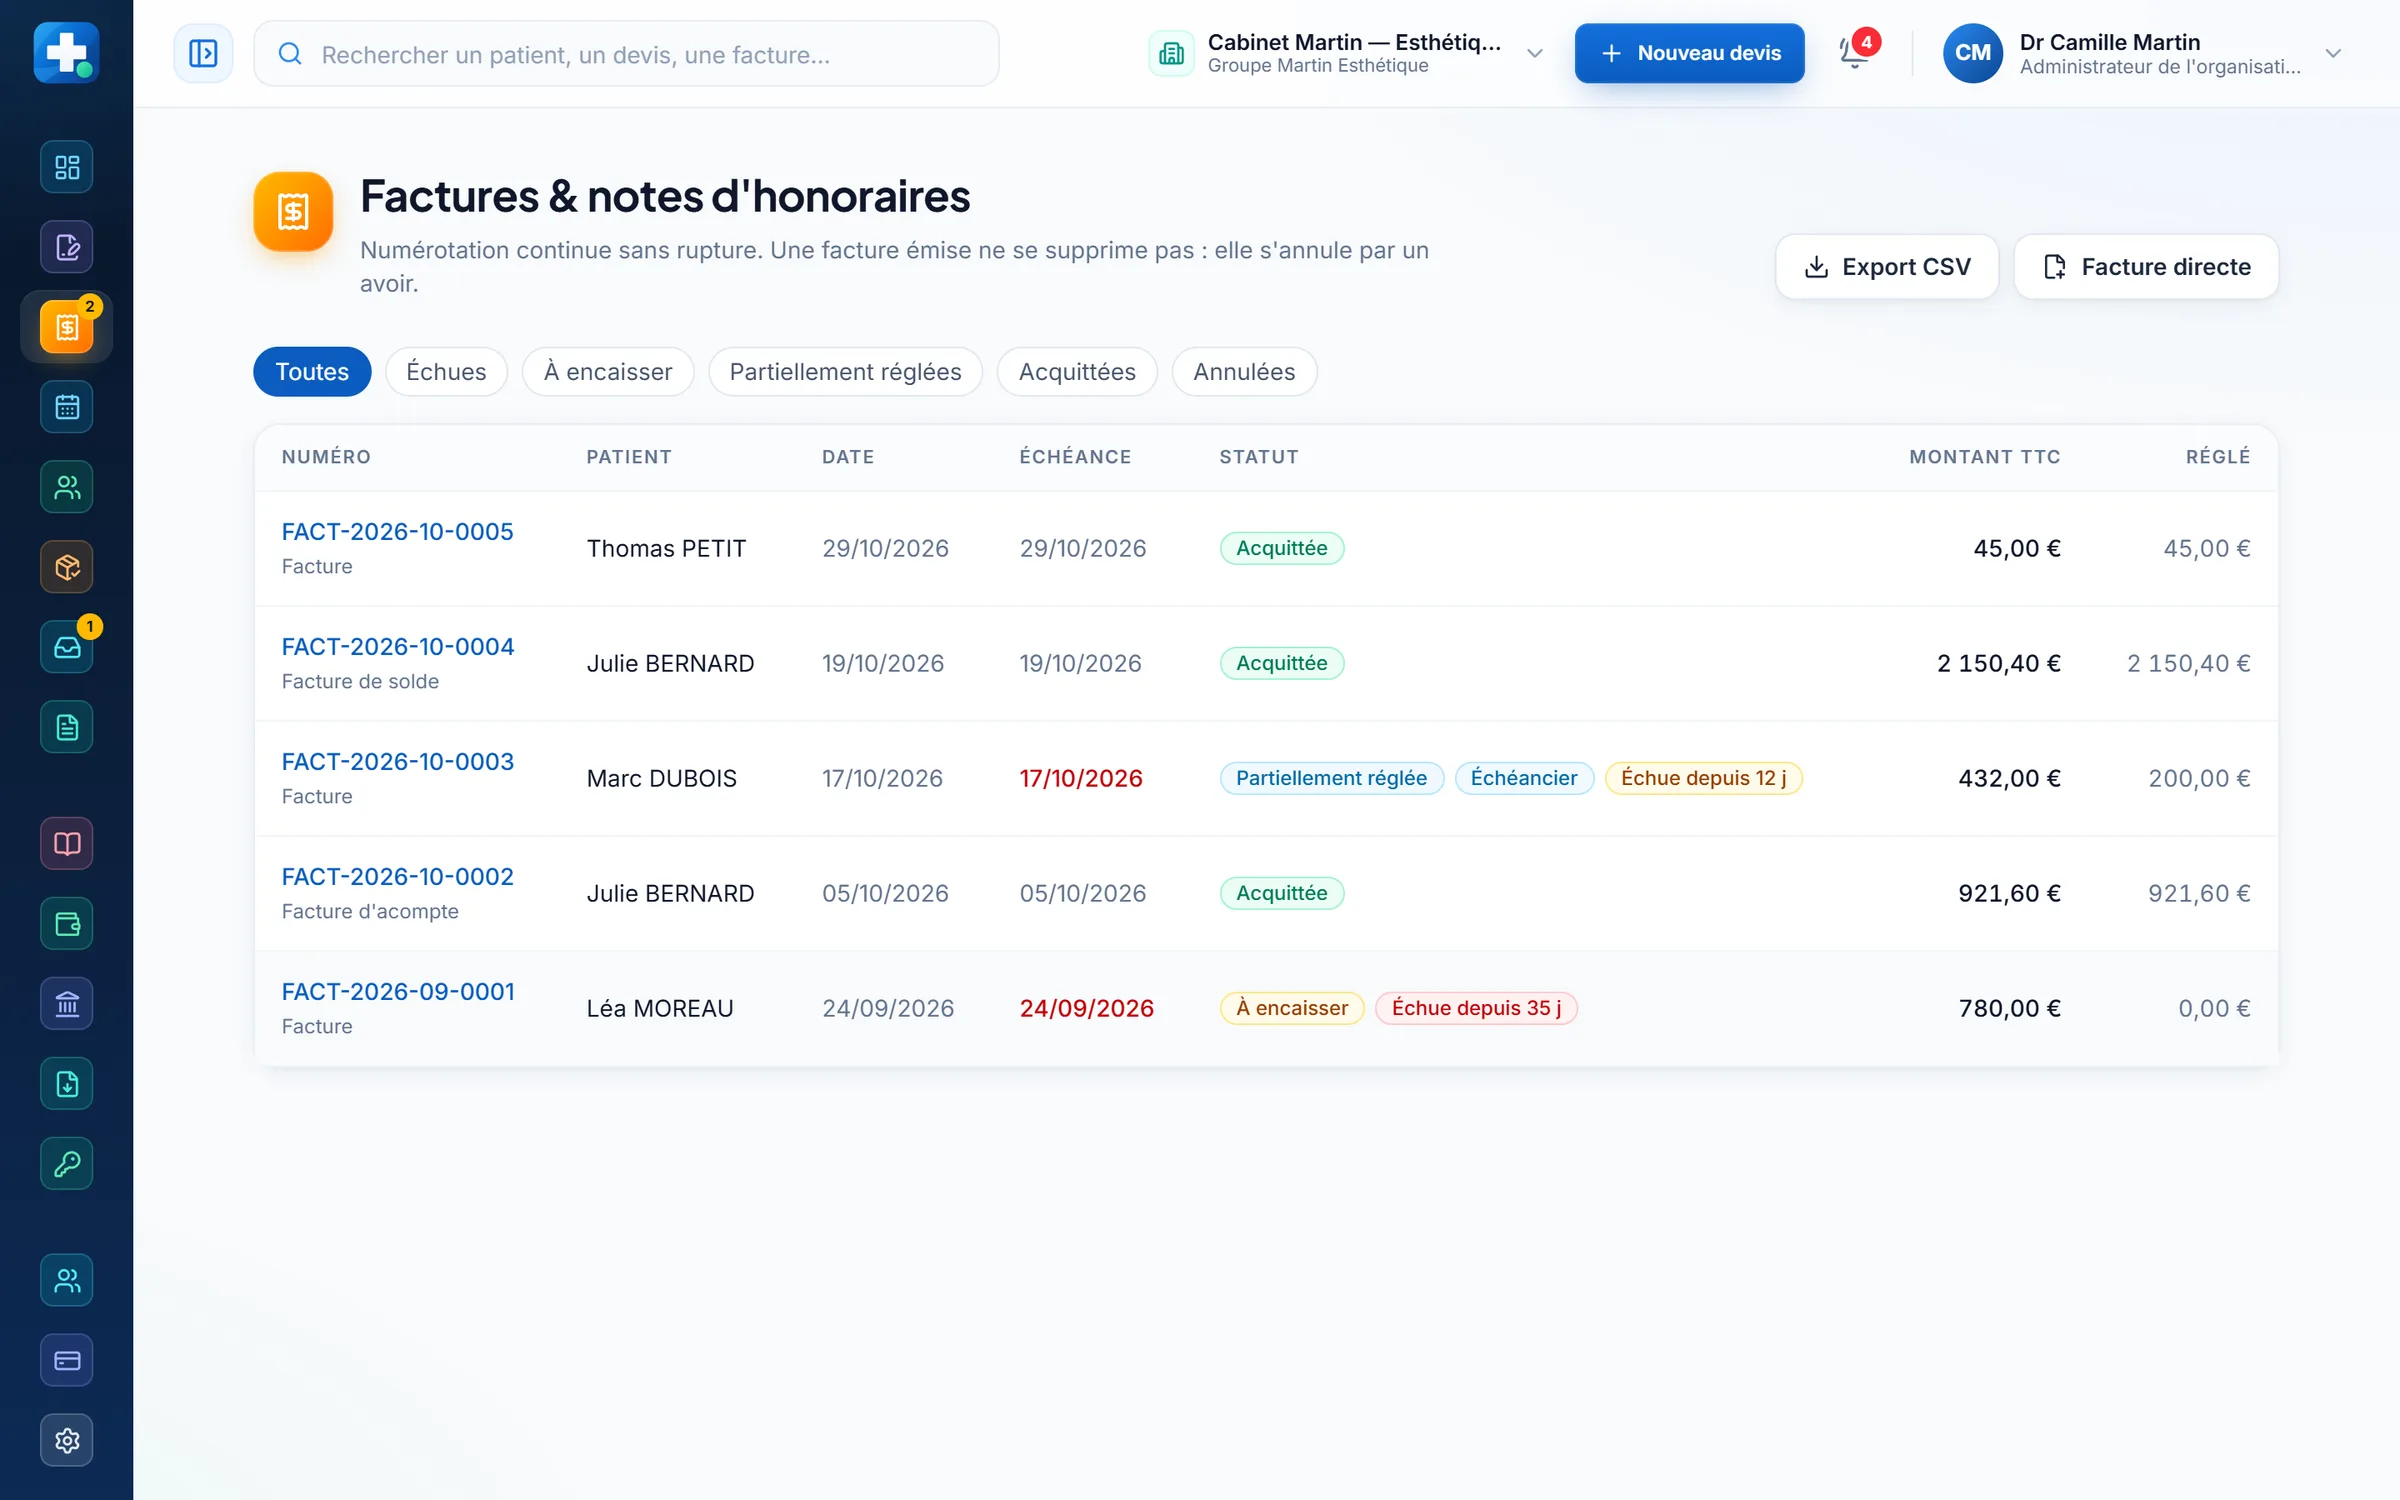Select the Toutes filter tab
The width and height of the screenshot is (2400, 1500).
tap(312, 372)
